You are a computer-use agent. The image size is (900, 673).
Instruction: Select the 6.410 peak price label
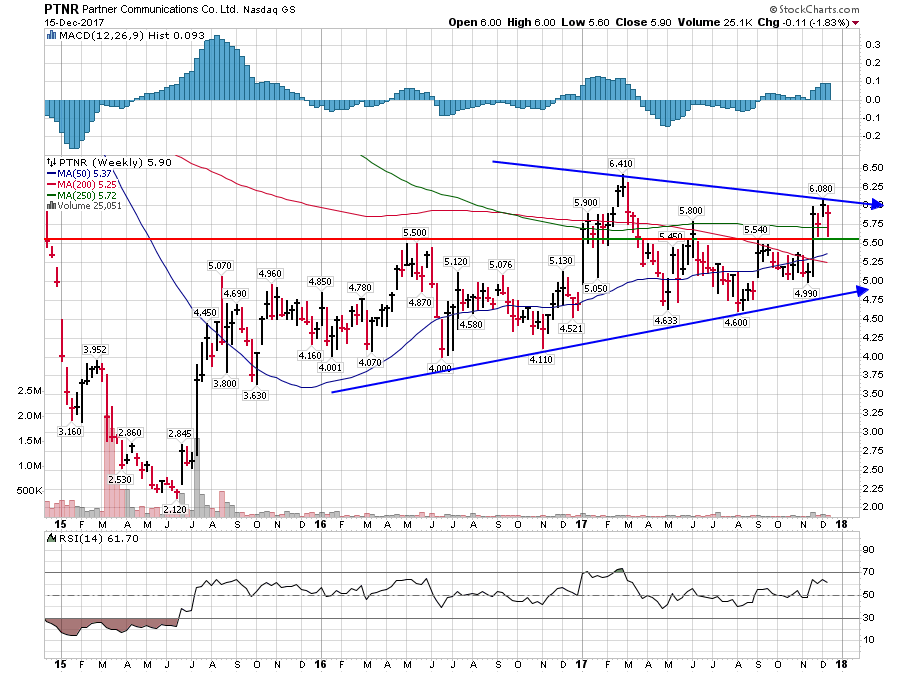click(x=623, y=162)
